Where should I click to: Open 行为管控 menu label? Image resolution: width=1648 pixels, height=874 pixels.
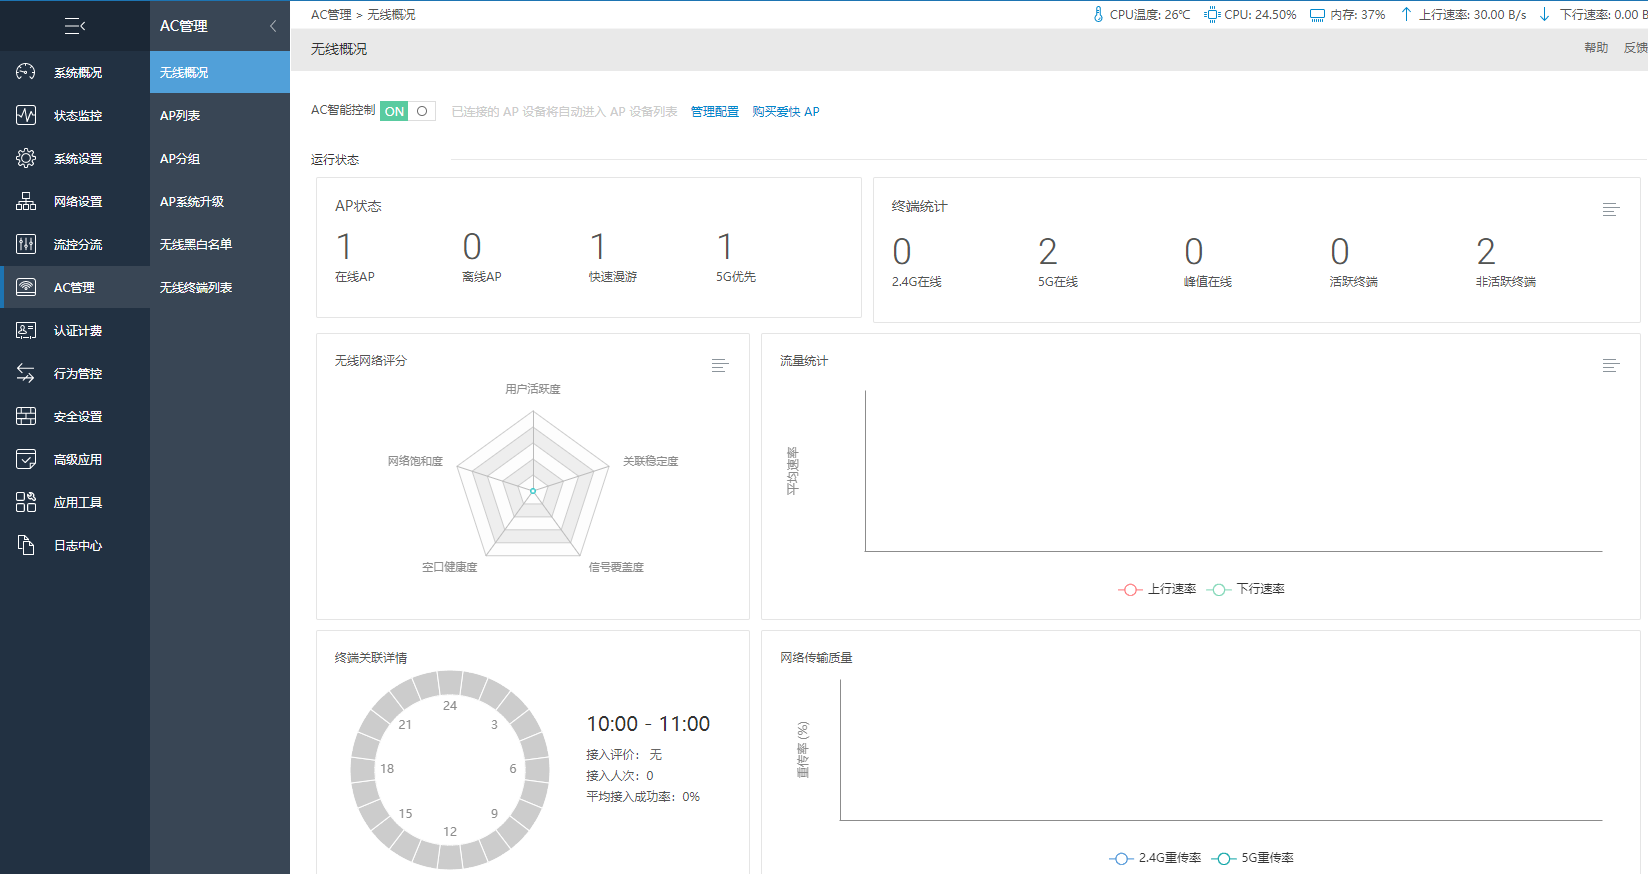coord(78,374)
